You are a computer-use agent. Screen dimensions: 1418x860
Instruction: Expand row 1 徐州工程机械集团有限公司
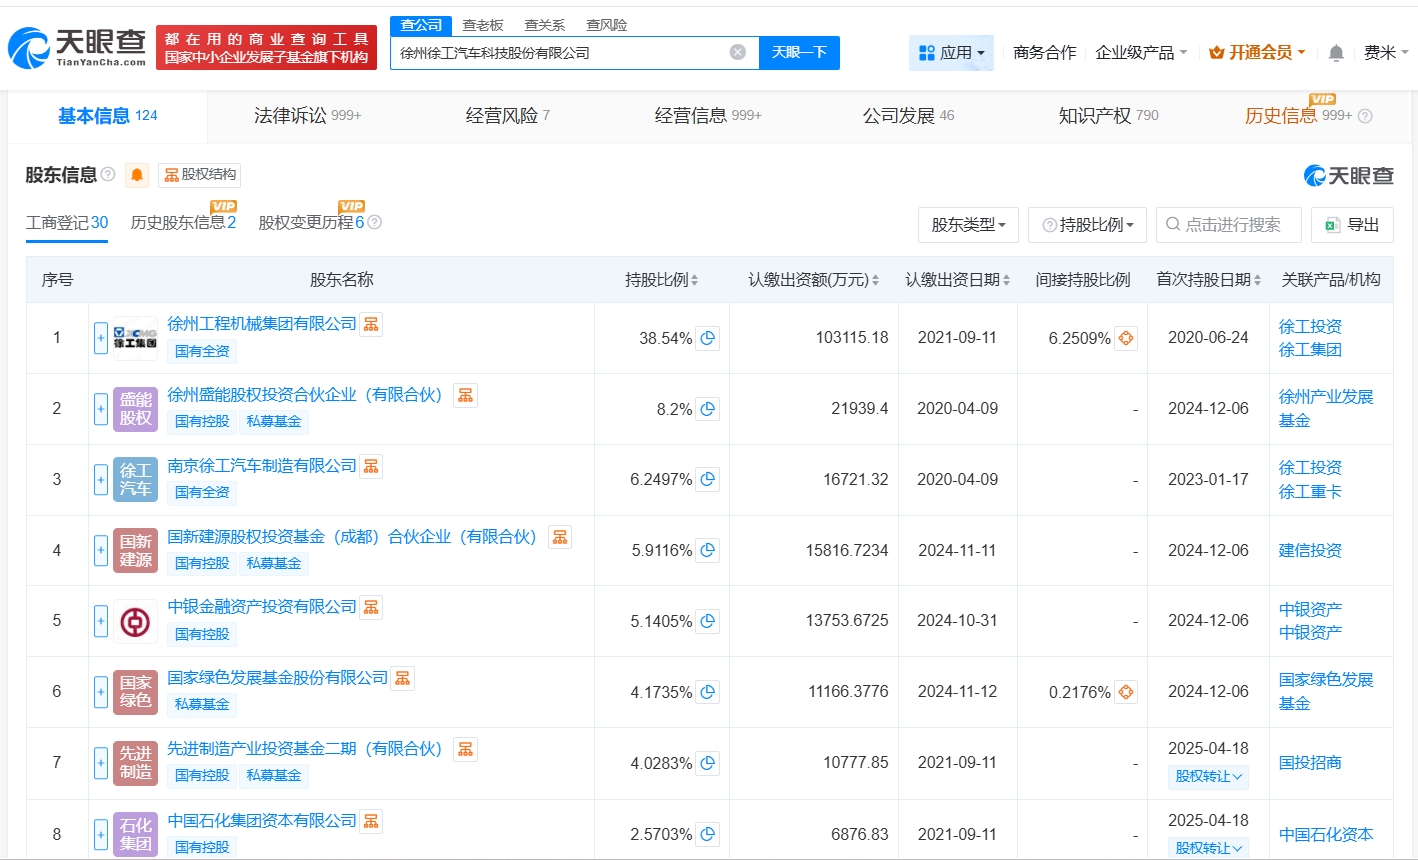[101, 338]
